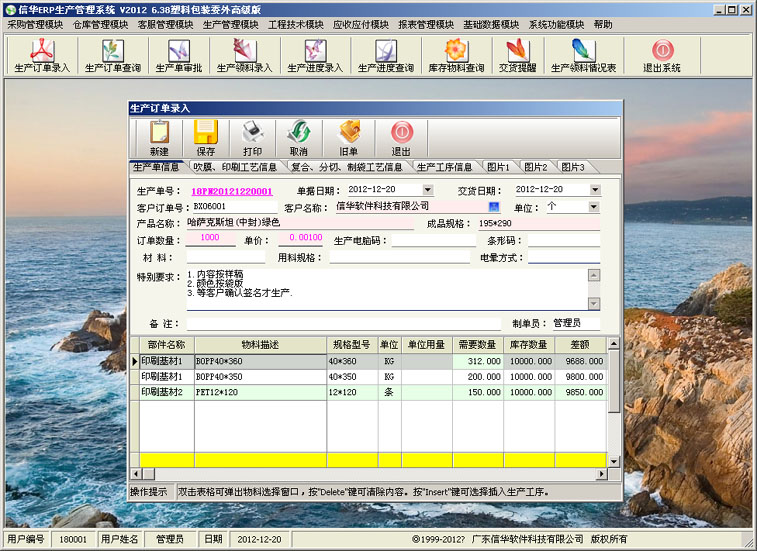Click the 取消 (Cancel) toolbar icon
Screen dimensions: 757x551
tap(298, 137)
